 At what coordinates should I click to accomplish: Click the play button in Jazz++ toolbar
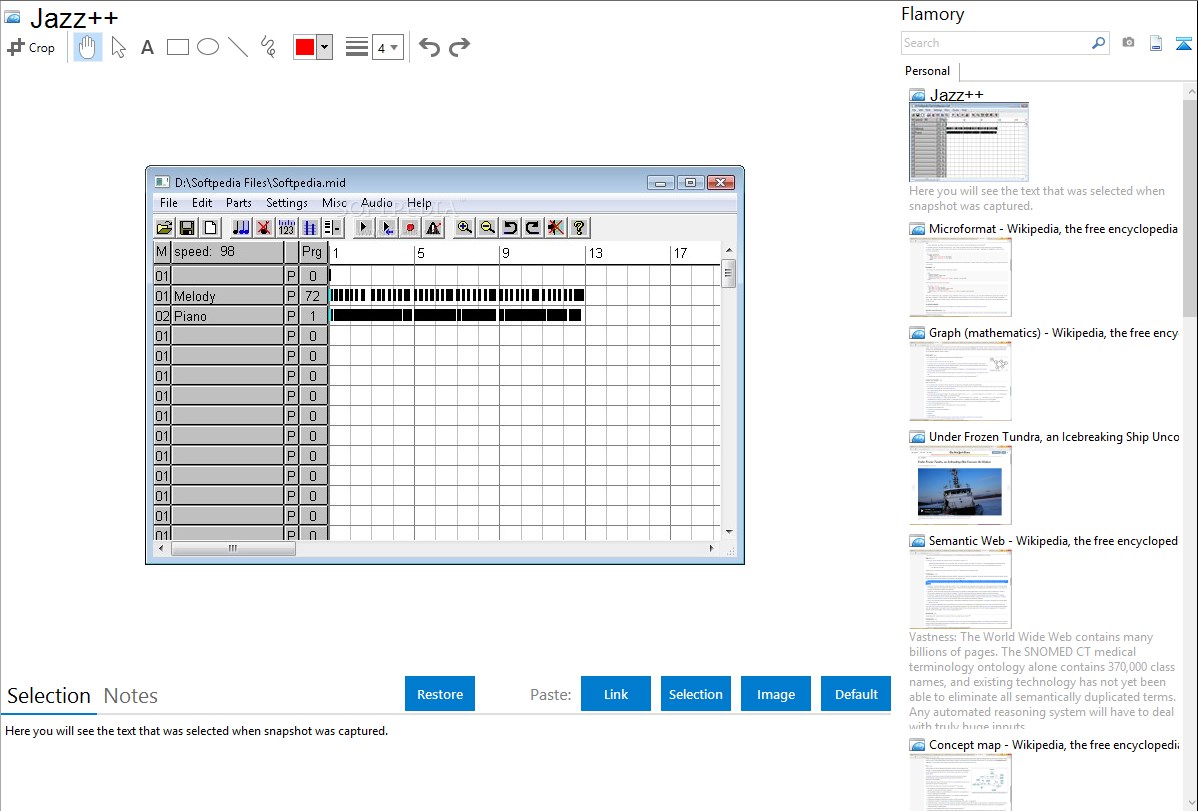click(364, 228)
